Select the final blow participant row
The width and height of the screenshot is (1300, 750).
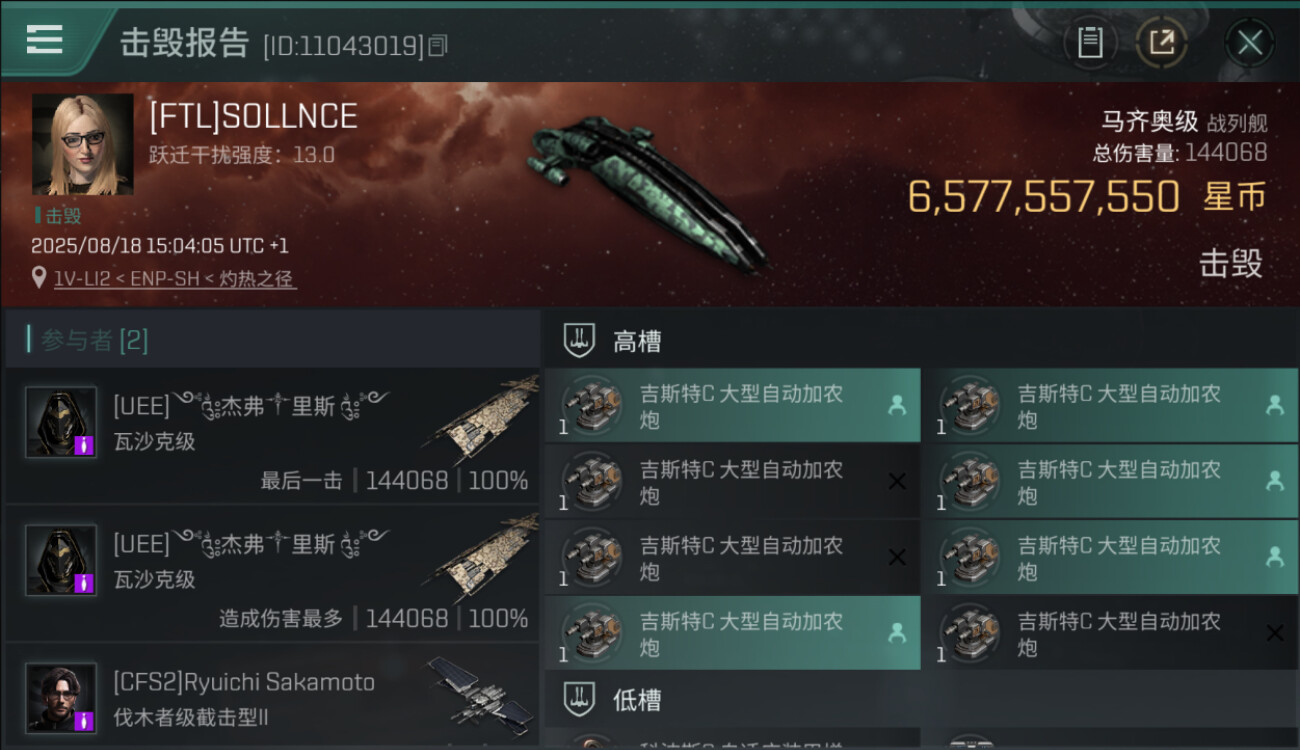click(x=272, y=435)
